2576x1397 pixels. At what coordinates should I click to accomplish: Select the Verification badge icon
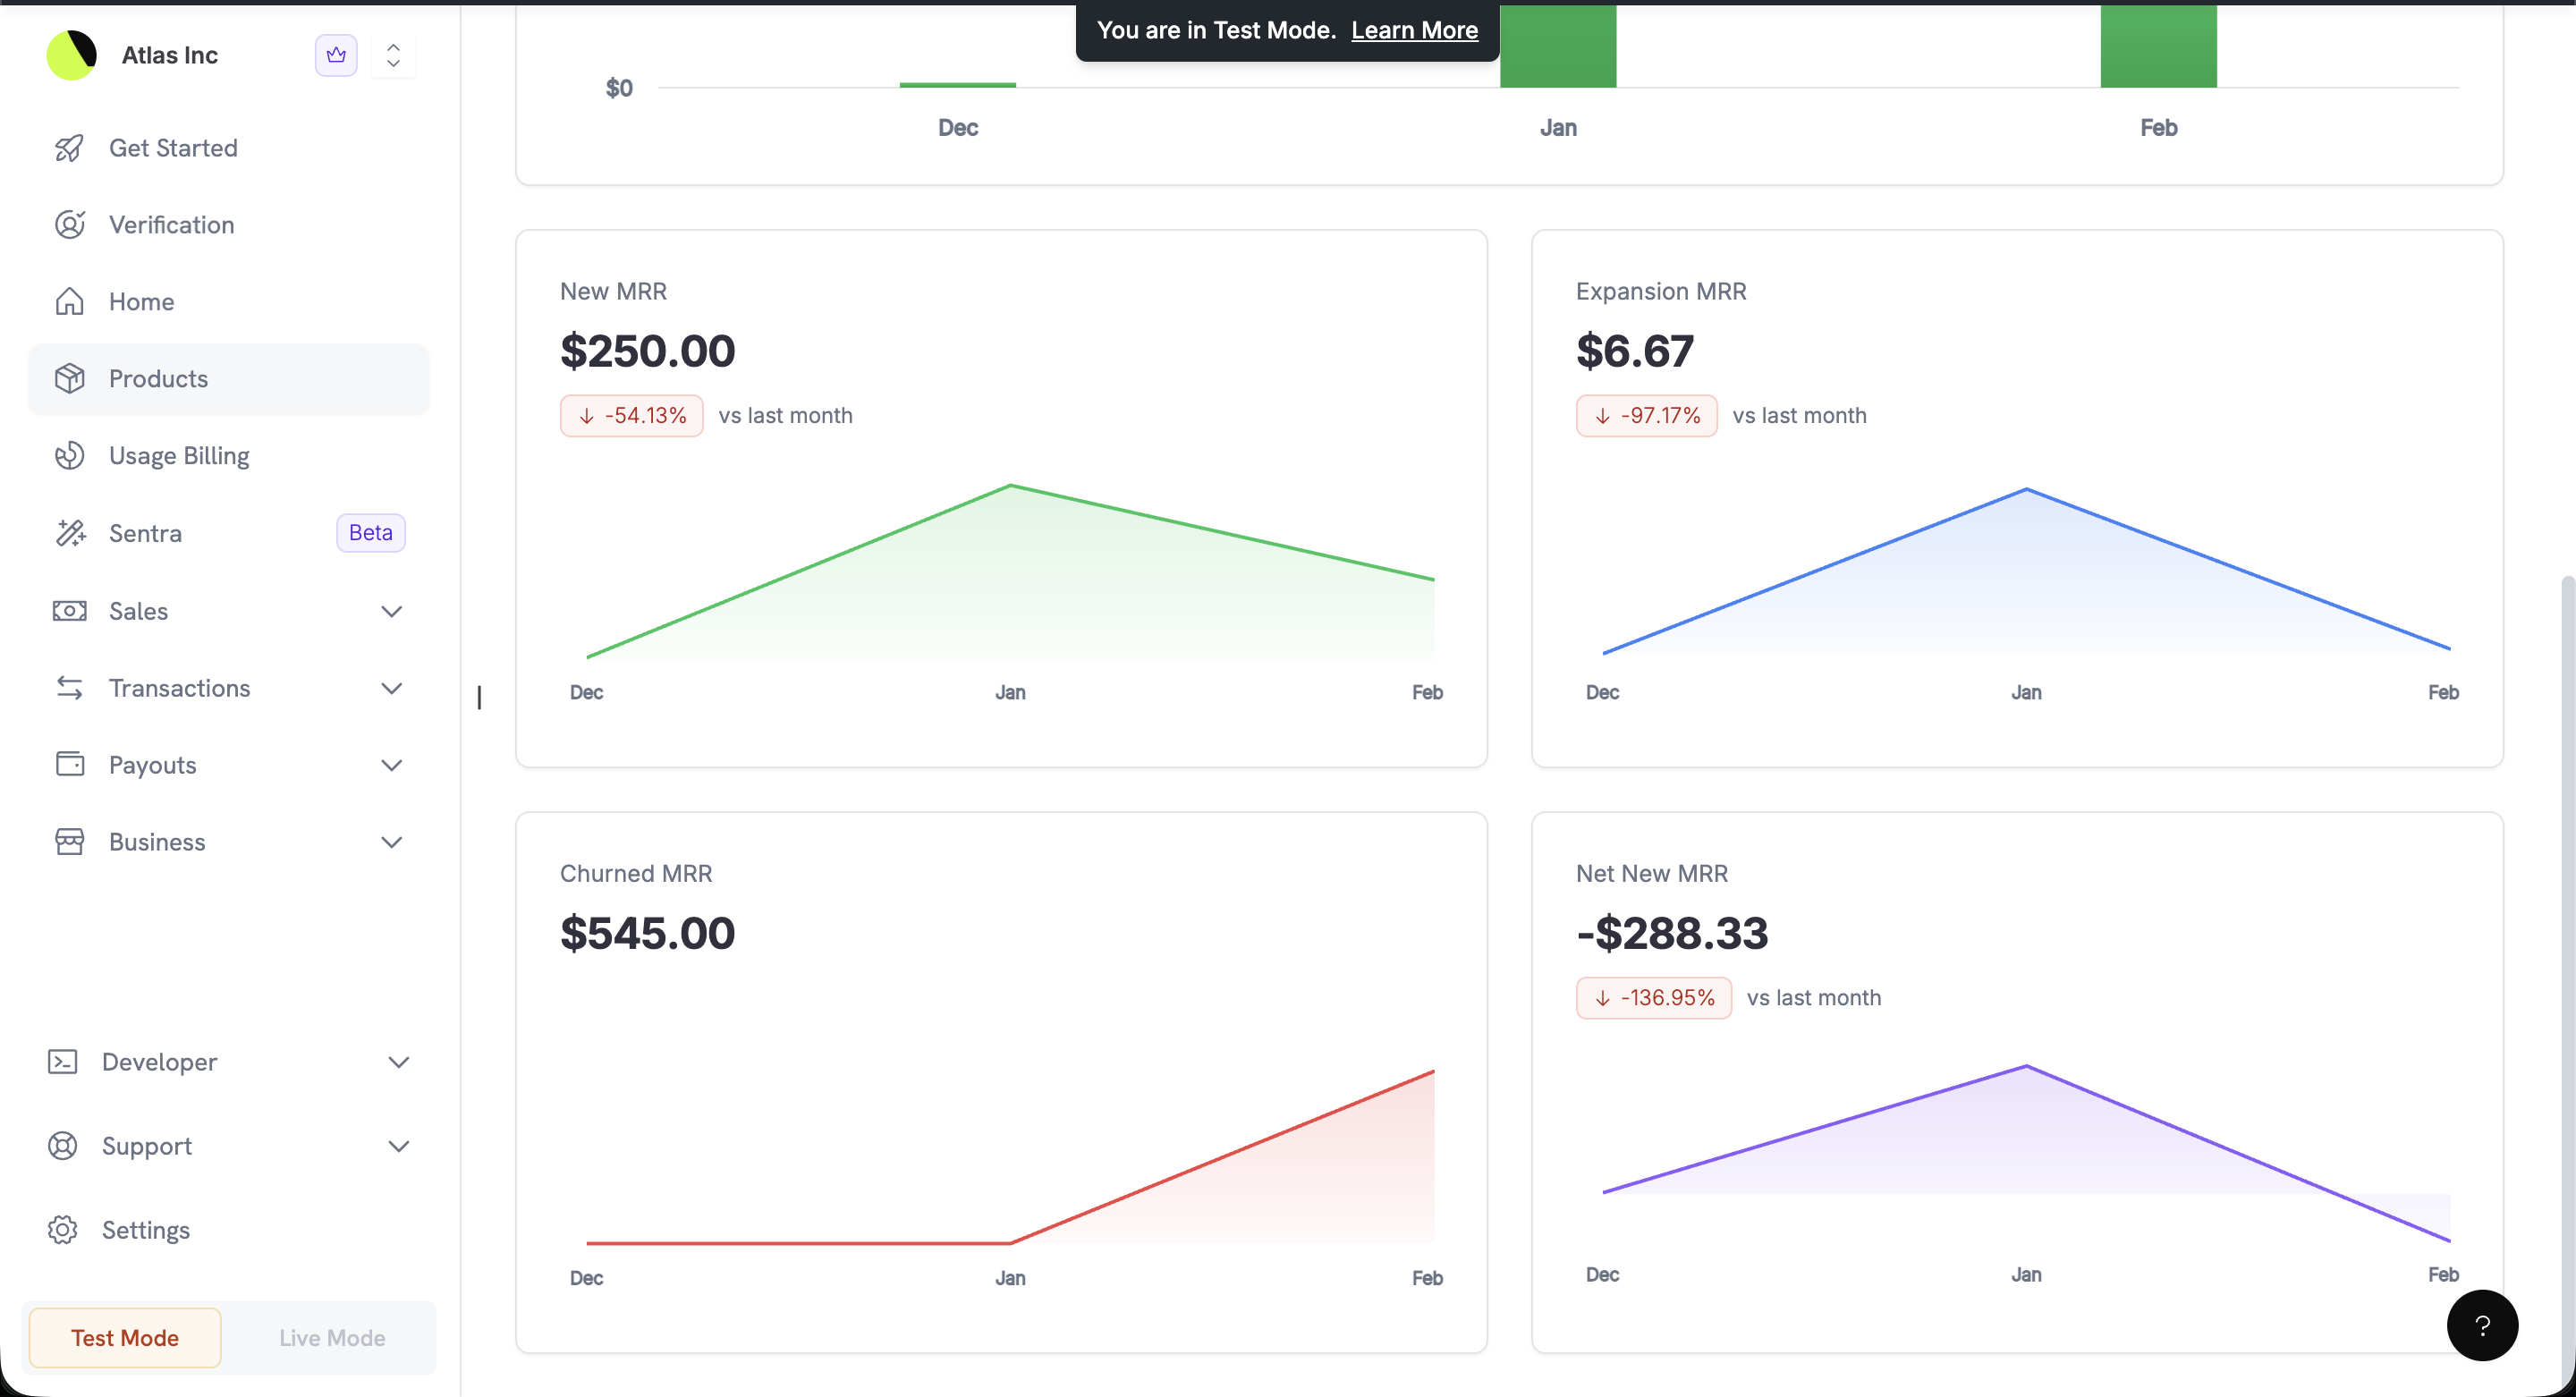click(69, 224)
